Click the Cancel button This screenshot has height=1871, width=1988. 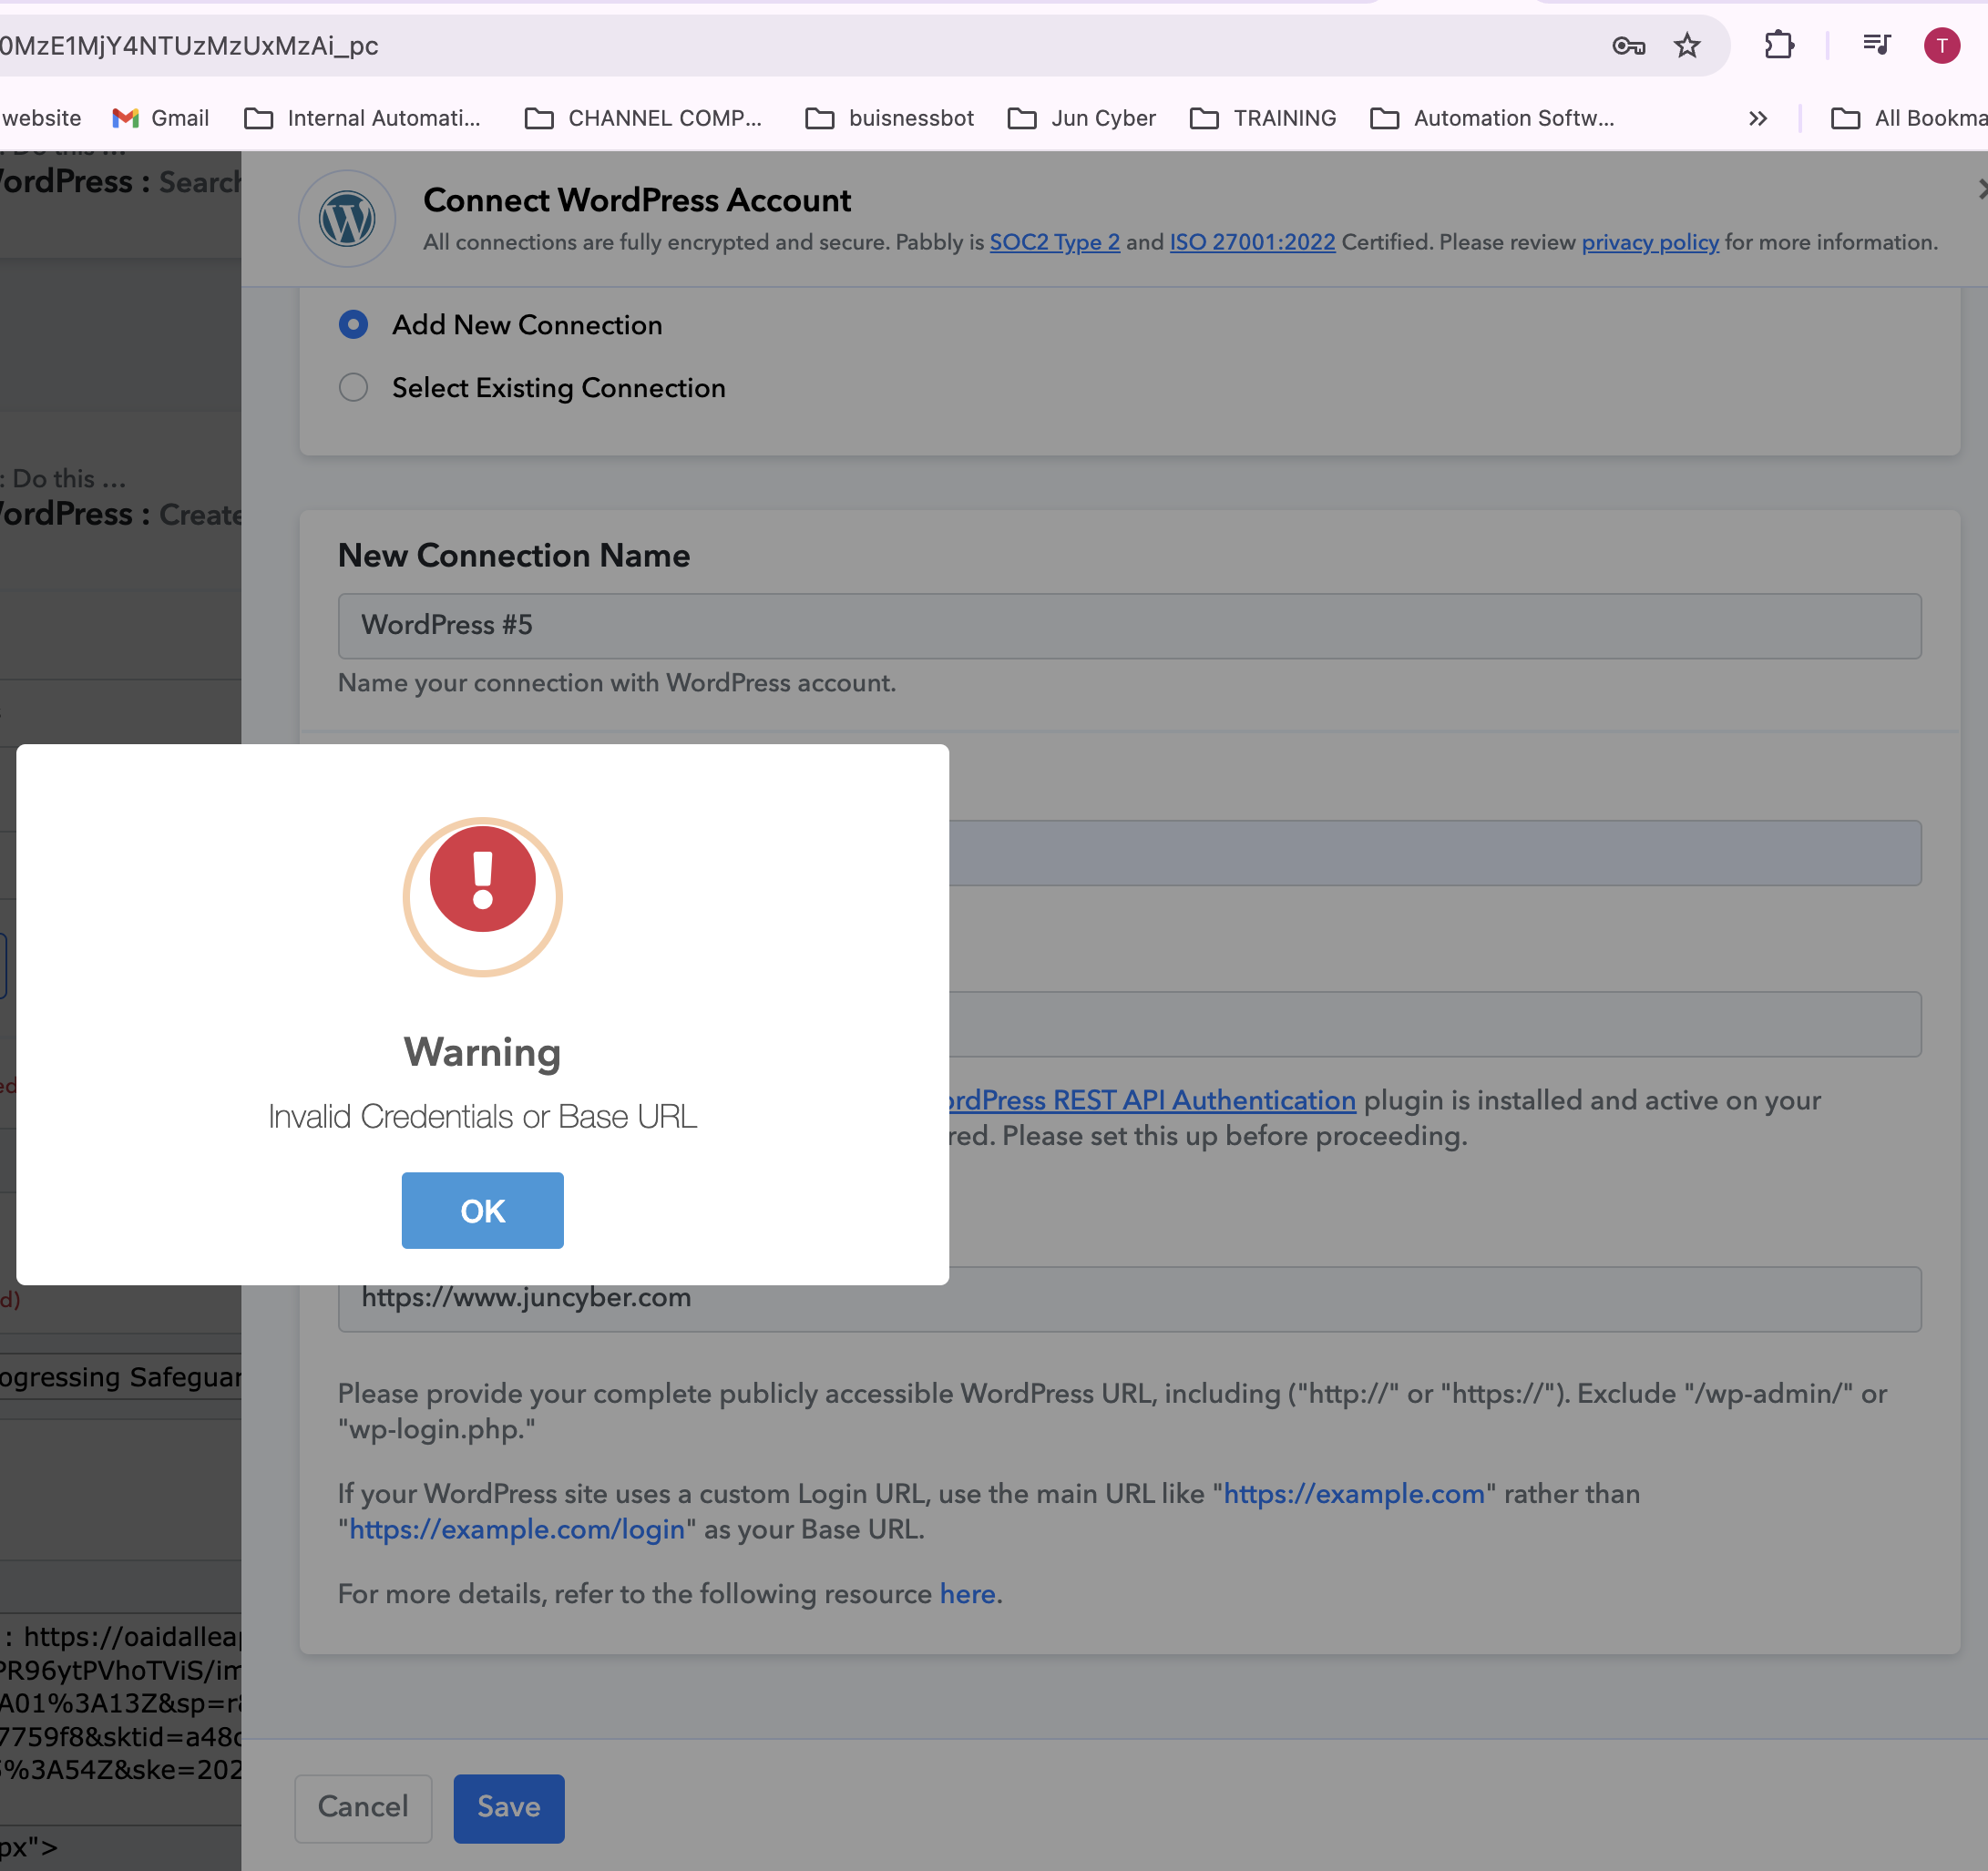363,1807
